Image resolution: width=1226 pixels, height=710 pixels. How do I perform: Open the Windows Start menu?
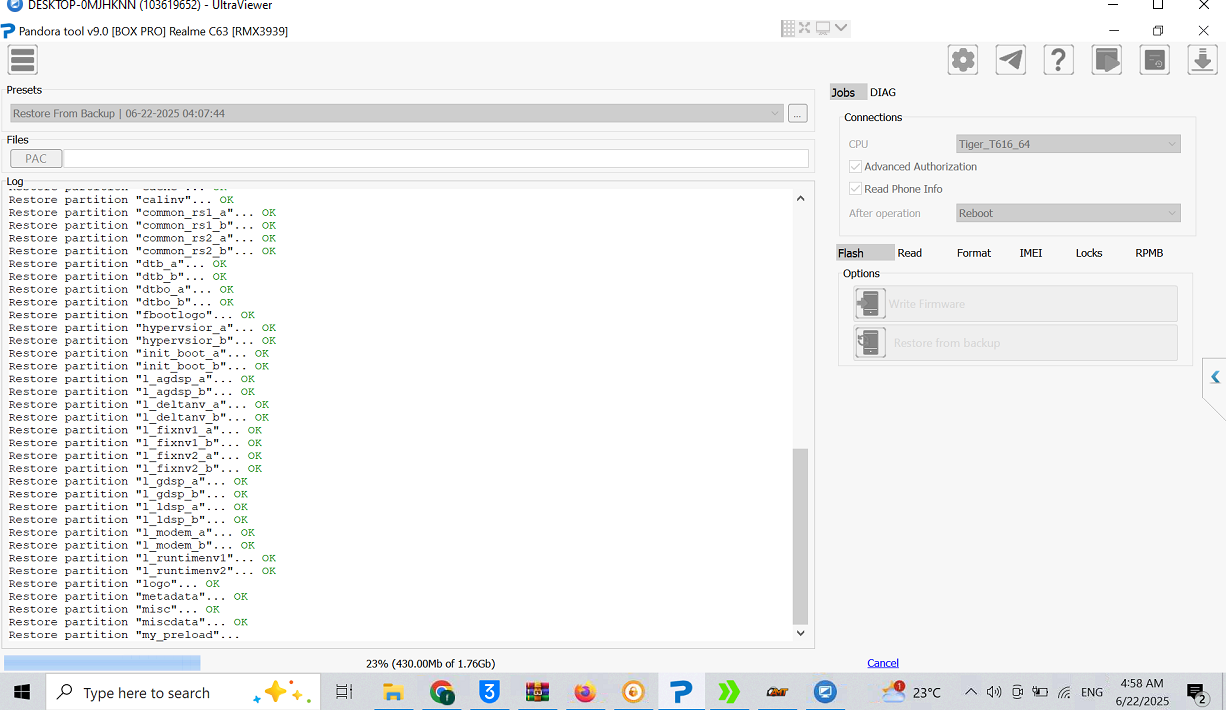pyautogui.click(x=22, y=692)
